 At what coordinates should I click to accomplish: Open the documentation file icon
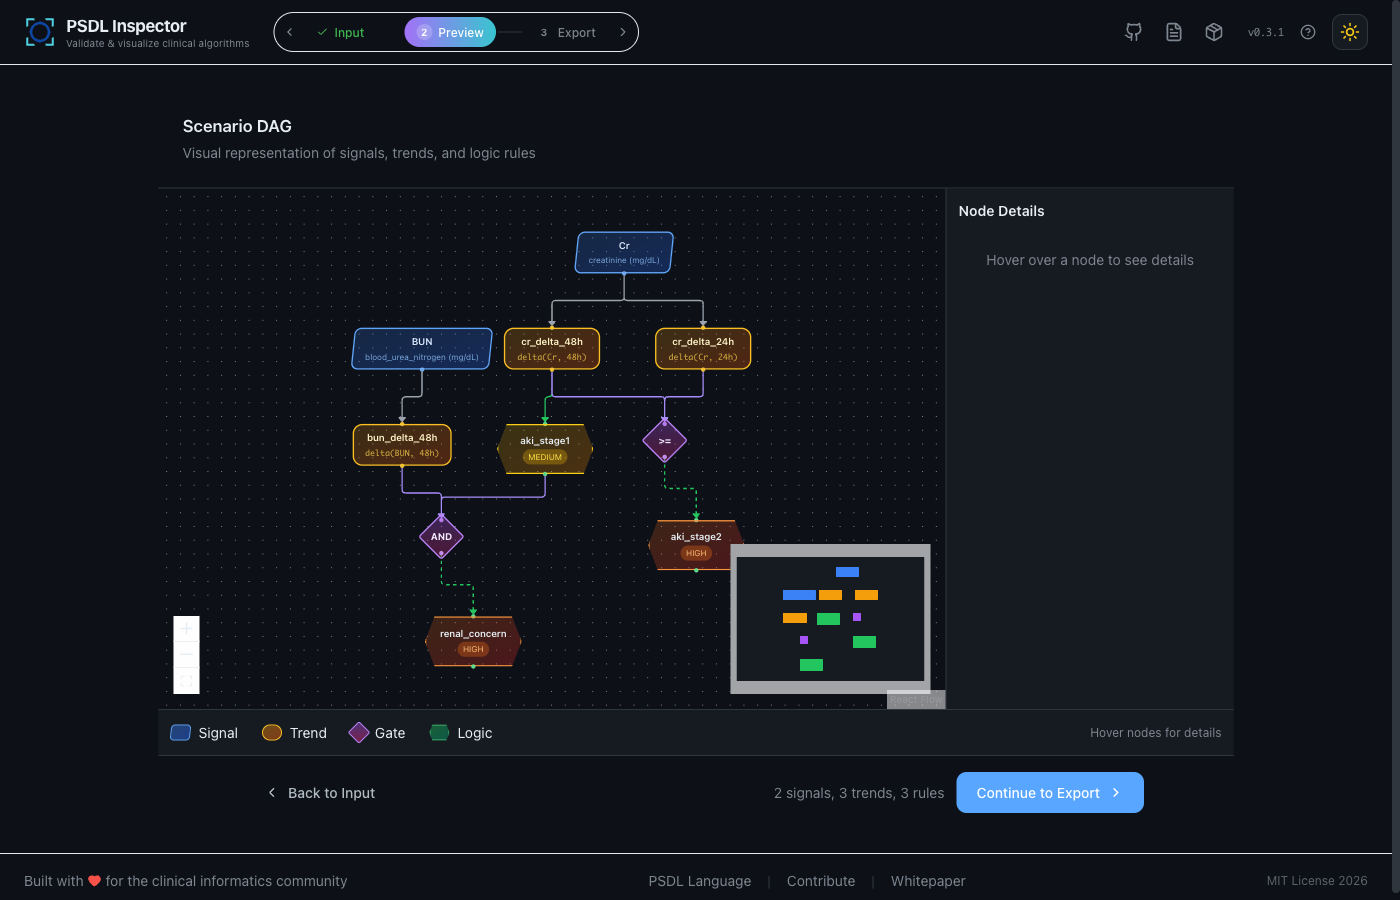tap(1174, 32)
